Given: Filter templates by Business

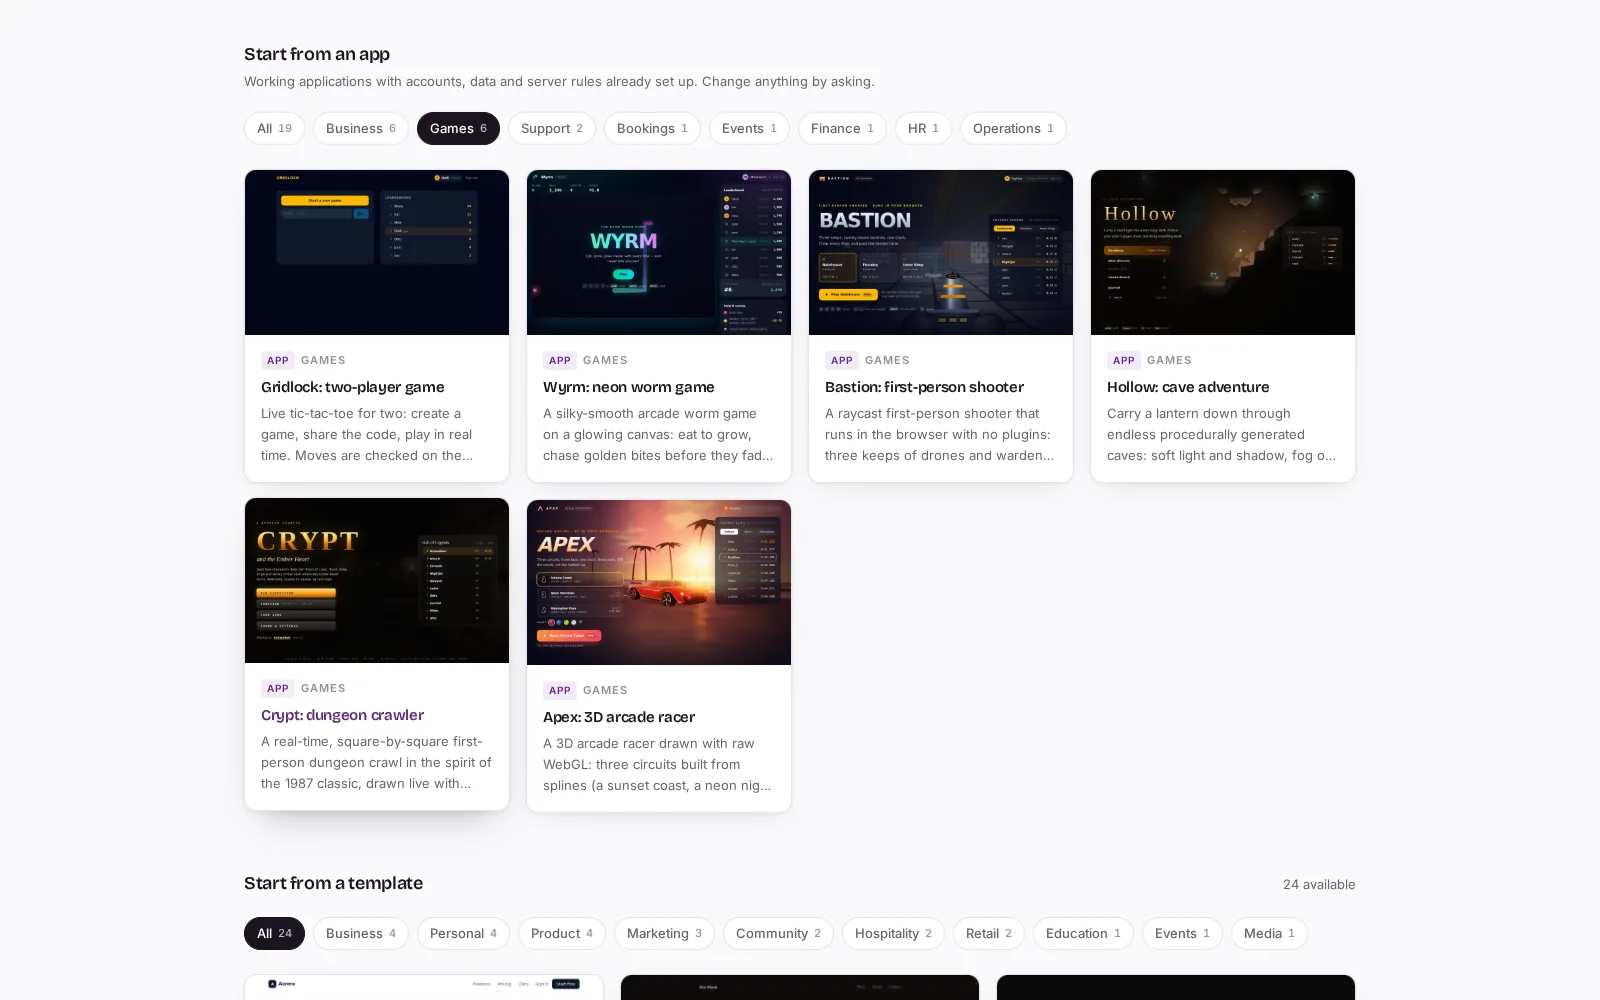Looking at the screenshot, I should click(x=361, y=933).
